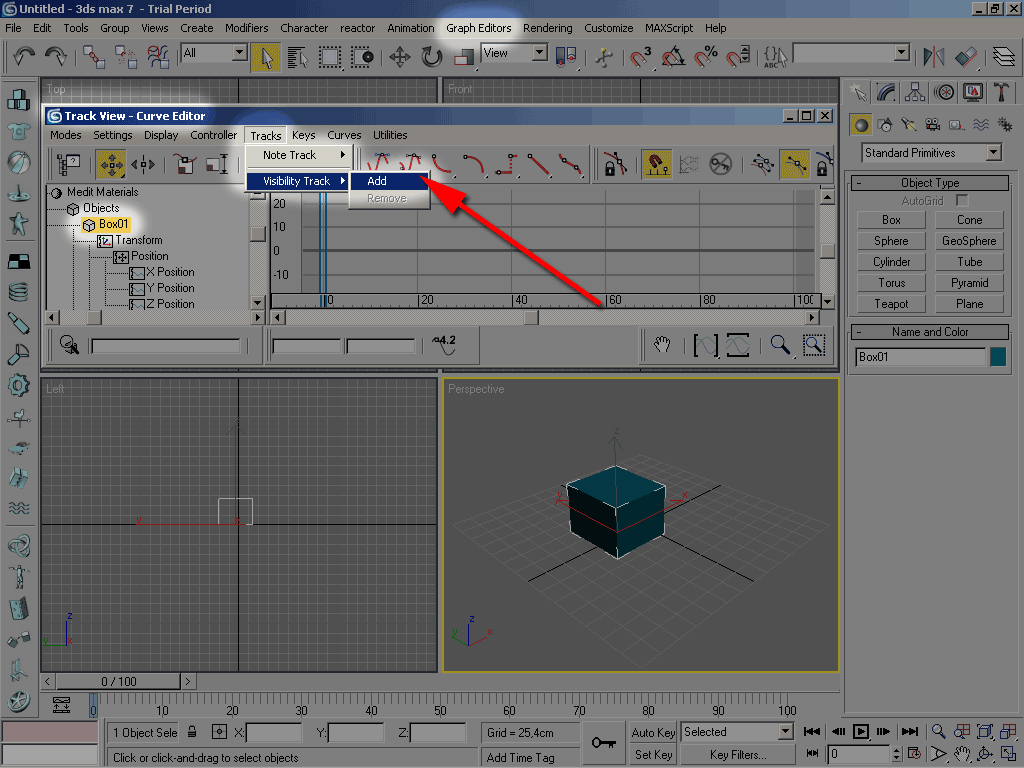Viewport: 1024px width, 768px height.
Task: Open the named selection sets dropdown
Action: point(902,52)
